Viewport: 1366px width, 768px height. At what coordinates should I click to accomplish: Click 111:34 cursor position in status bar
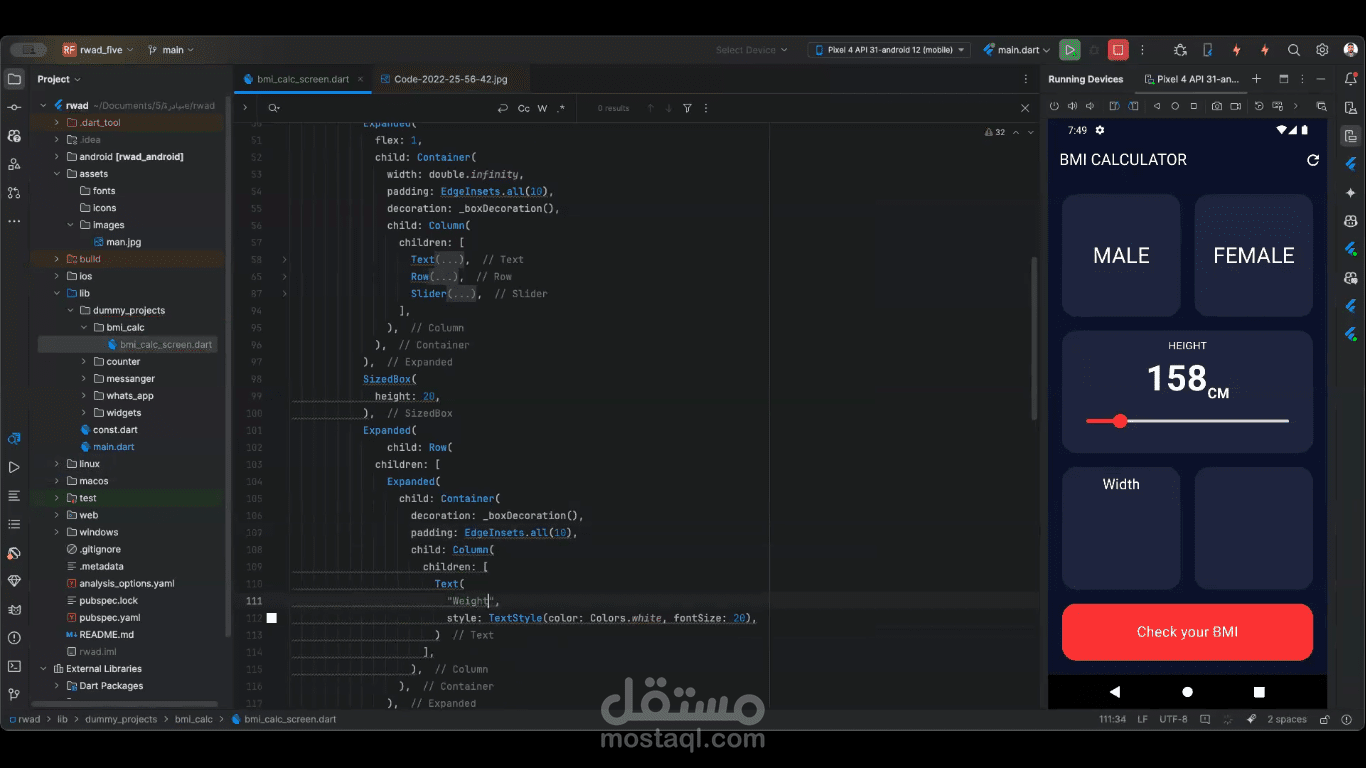pyautogui.click(x=1112, y=719)
